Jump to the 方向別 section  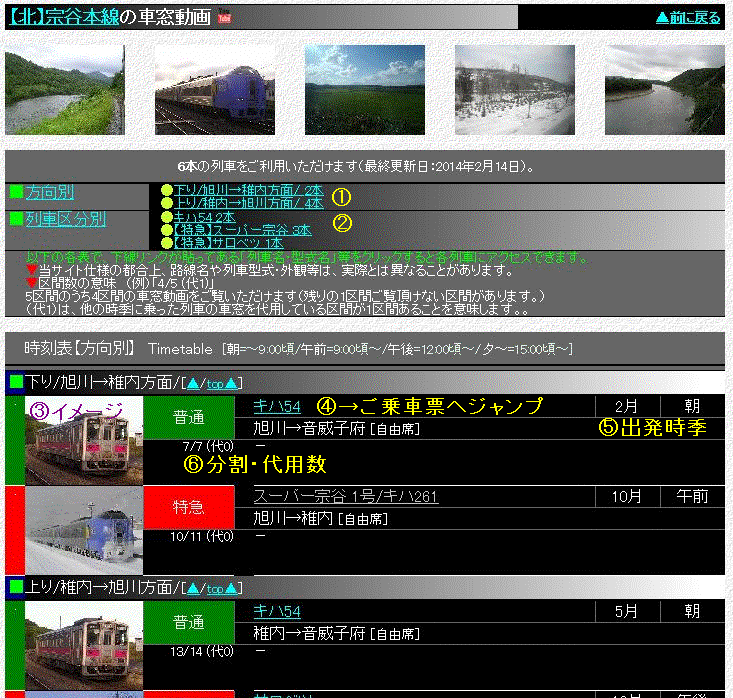point(50,192)
